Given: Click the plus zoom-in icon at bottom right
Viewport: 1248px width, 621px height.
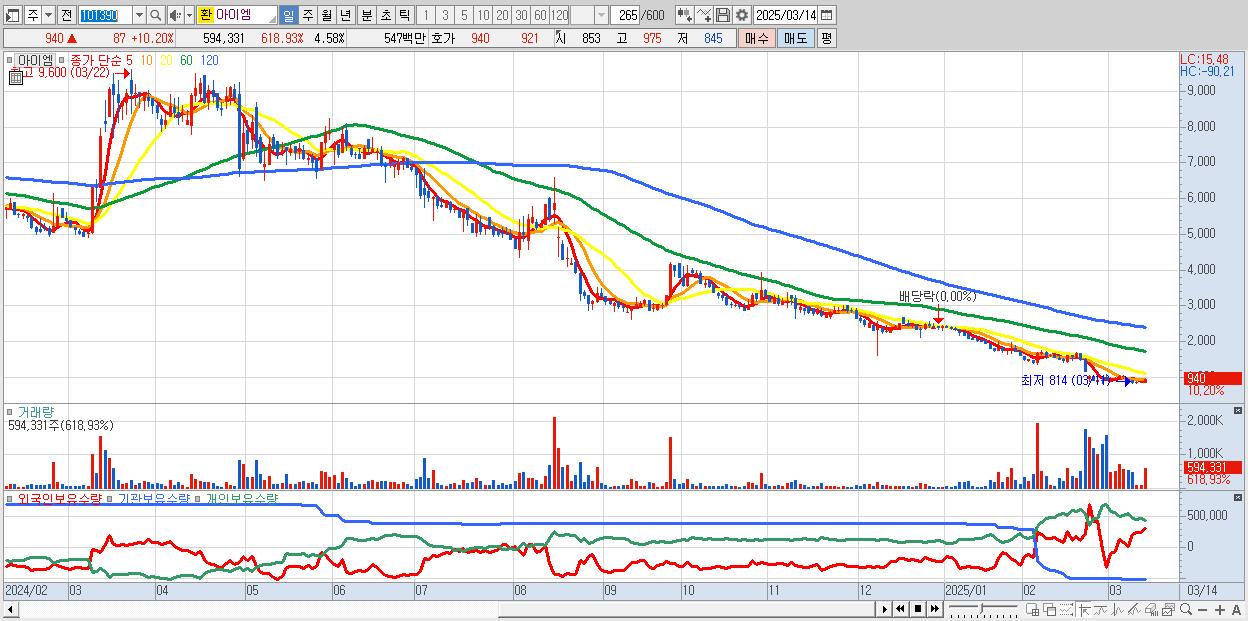Looking at the screenshot, I should (1220, 609).
